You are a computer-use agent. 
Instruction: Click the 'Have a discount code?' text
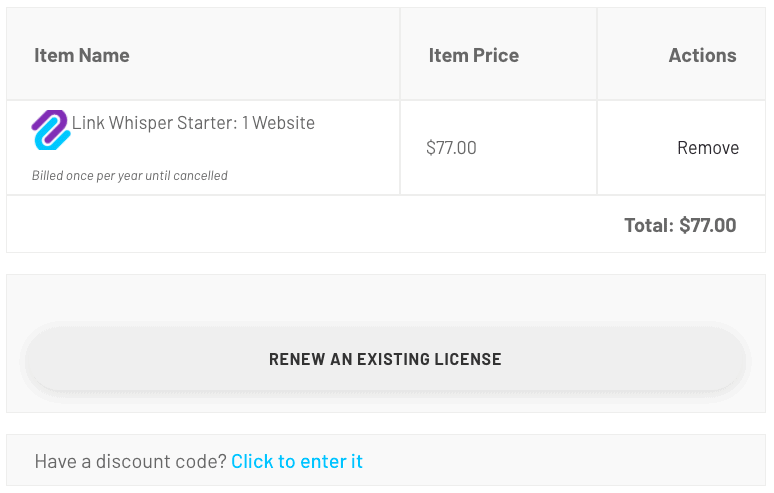pyautogui.click(x=131, y=461)
